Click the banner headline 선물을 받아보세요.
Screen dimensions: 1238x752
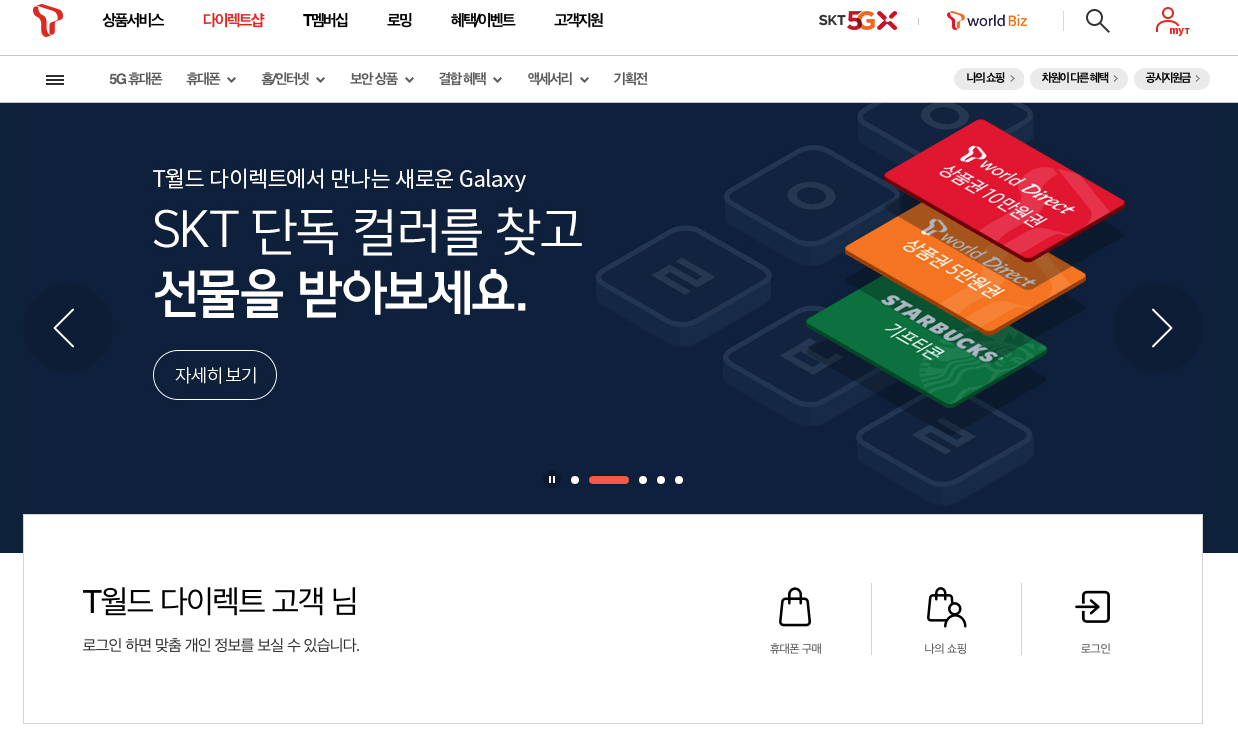340,293
